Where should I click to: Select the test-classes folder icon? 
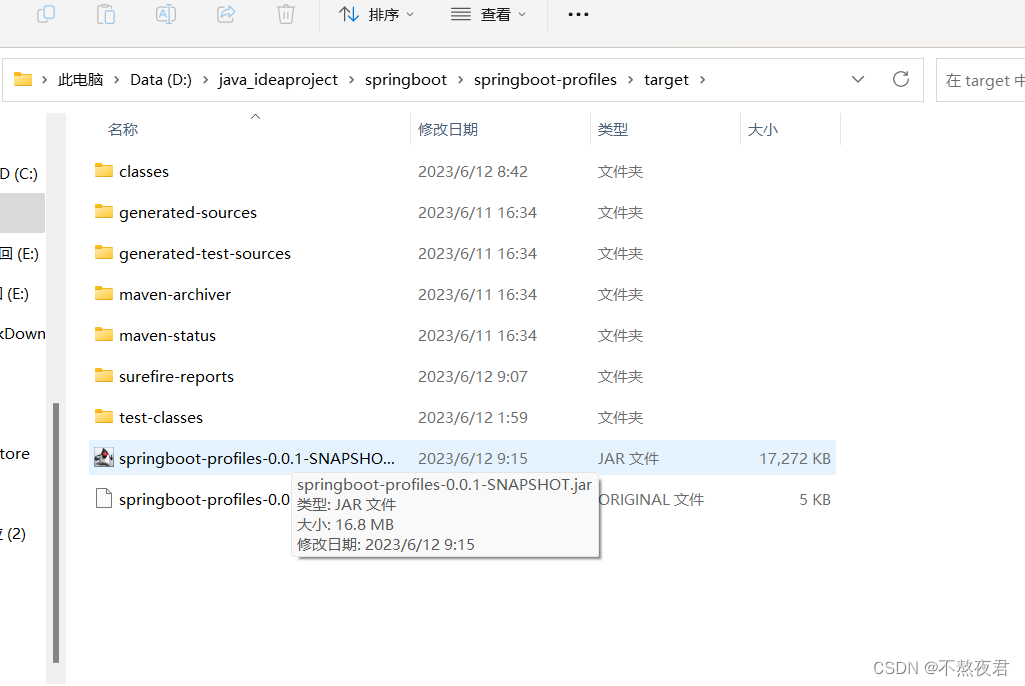click(x=104, y=417)
